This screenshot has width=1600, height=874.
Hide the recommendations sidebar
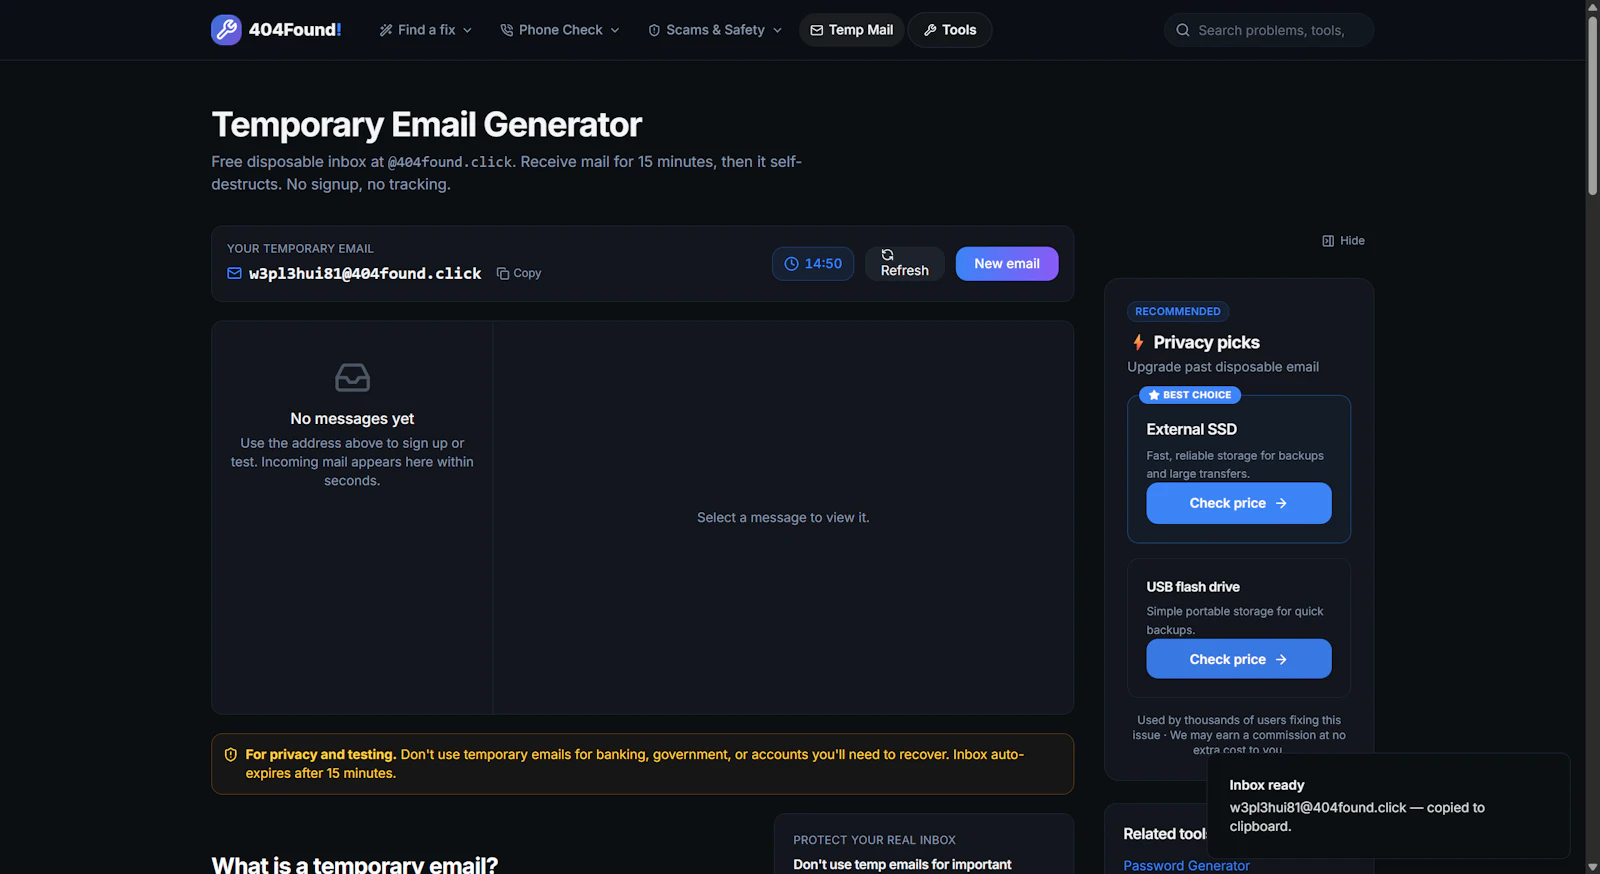coord(1343,241)
